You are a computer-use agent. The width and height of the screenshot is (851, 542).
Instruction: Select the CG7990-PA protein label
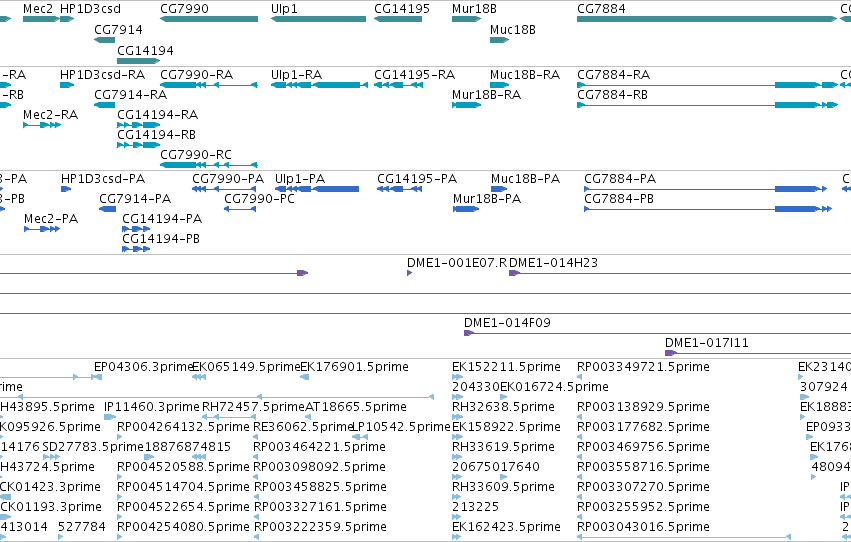point(228,178)
